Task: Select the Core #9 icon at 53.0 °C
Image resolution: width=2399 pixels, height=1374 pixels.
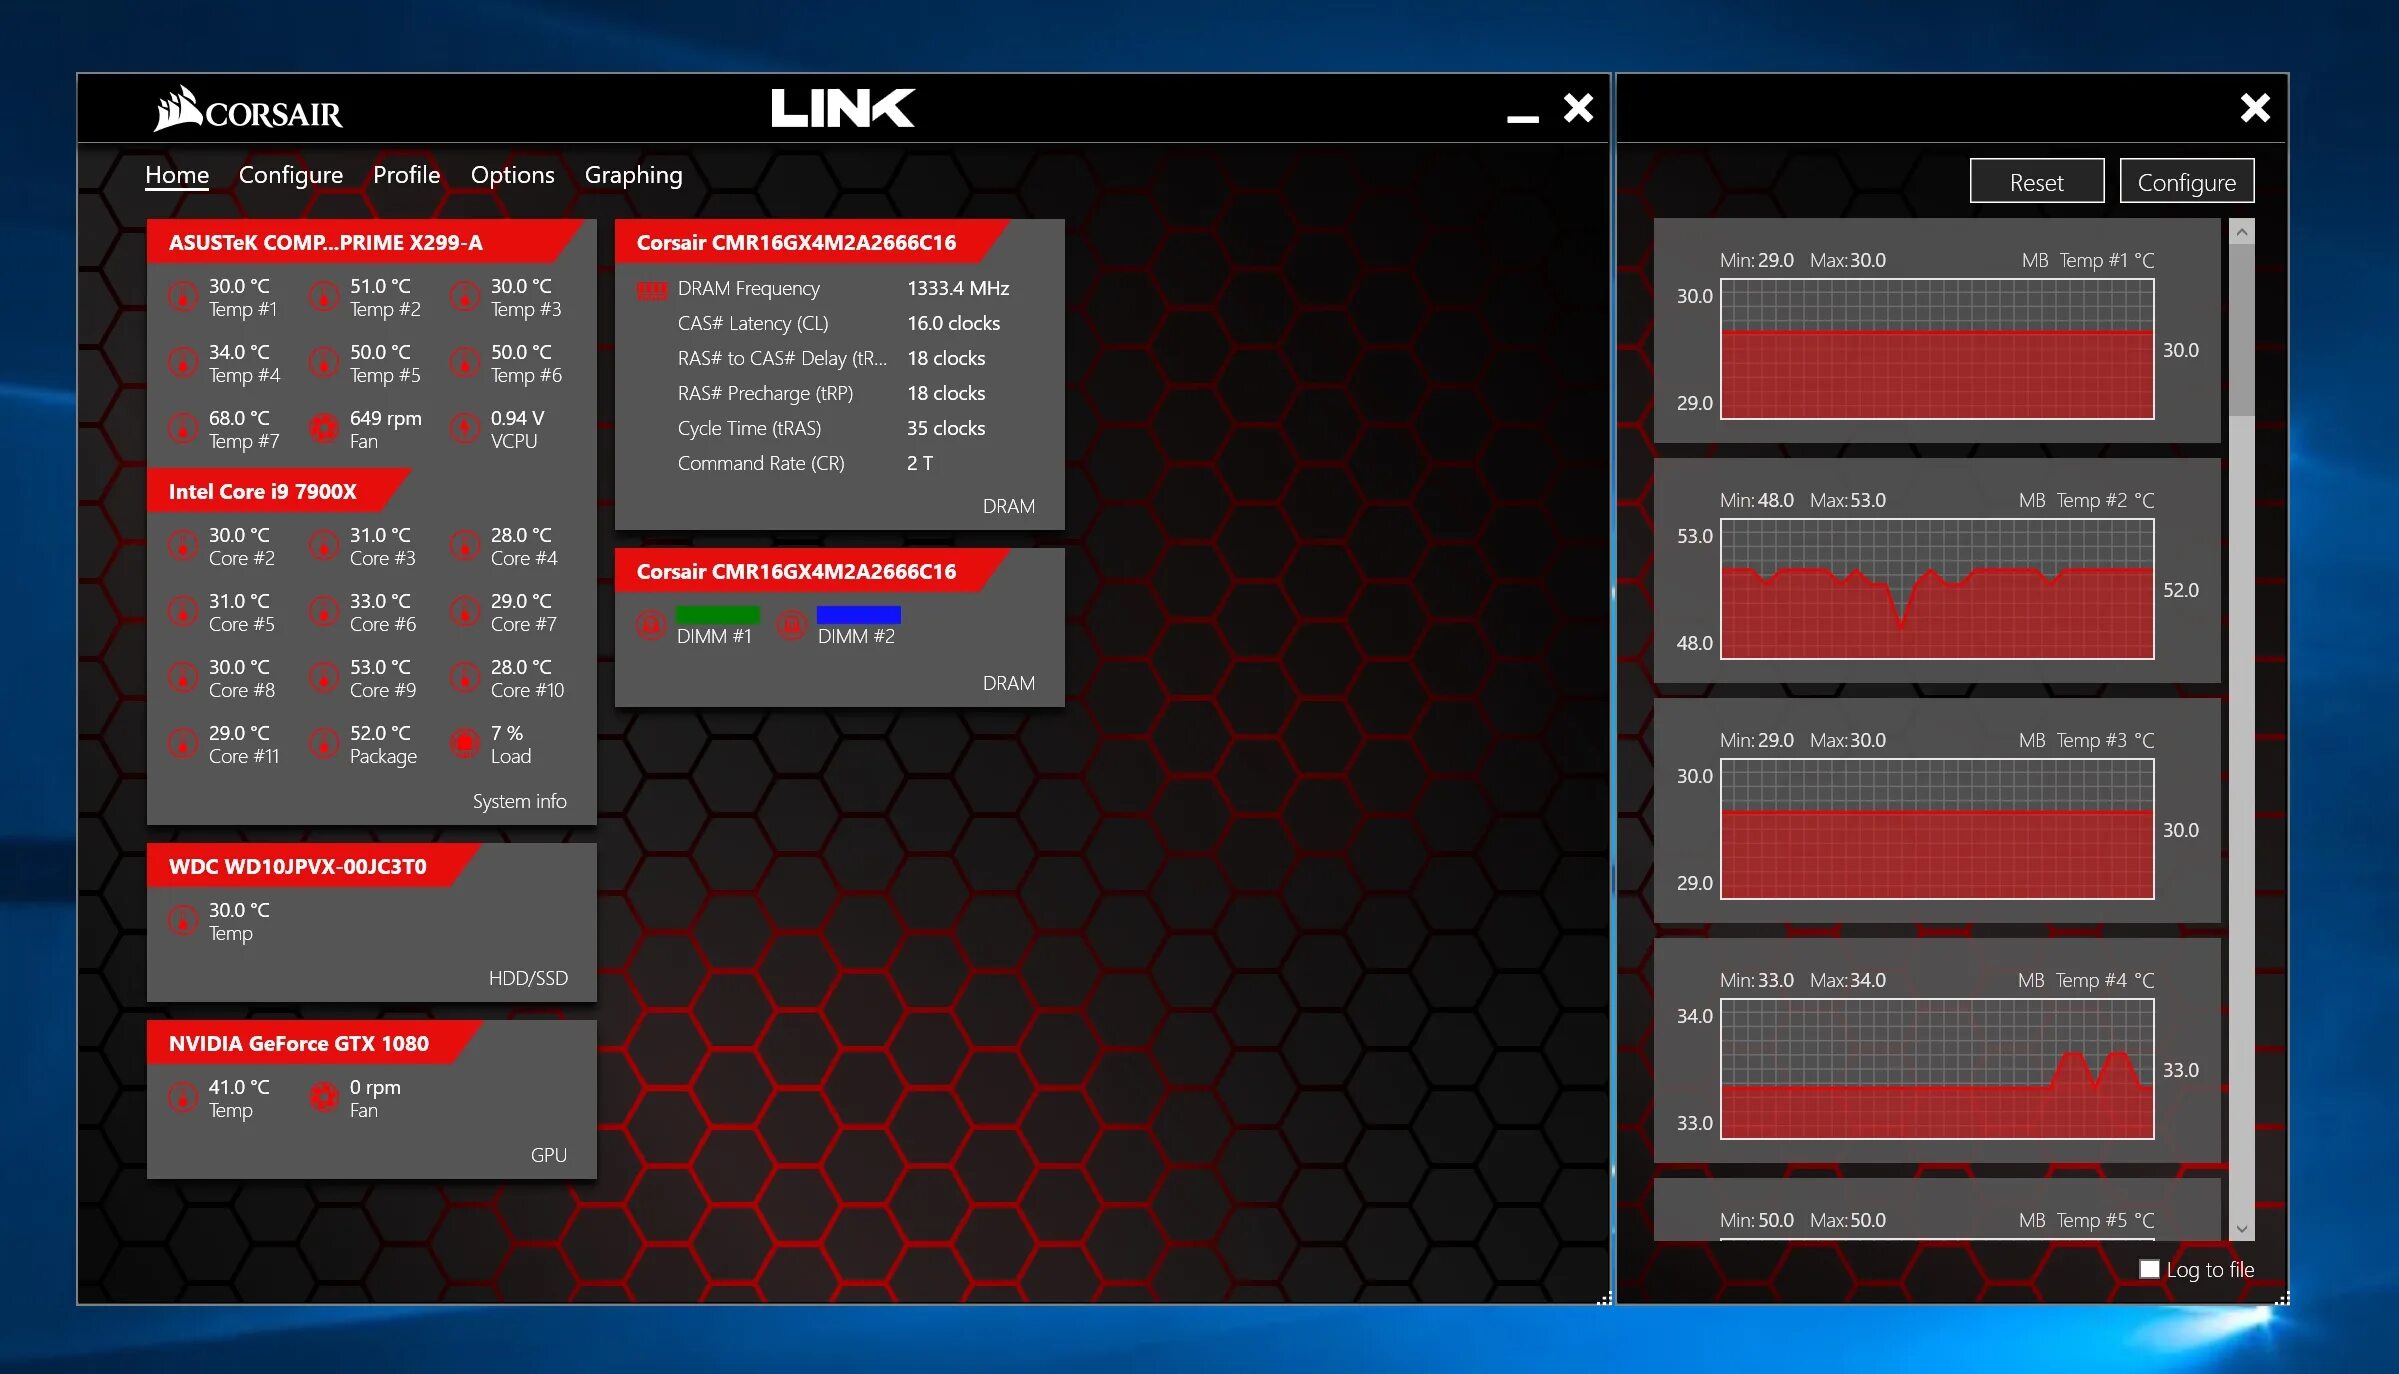Action: click(323, 678)
